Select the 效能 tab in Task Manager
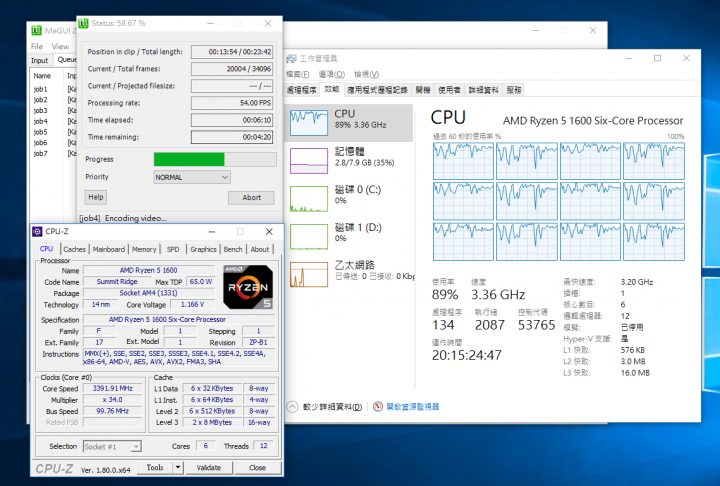Screen dimensions: 720x486 pos(332,89)
